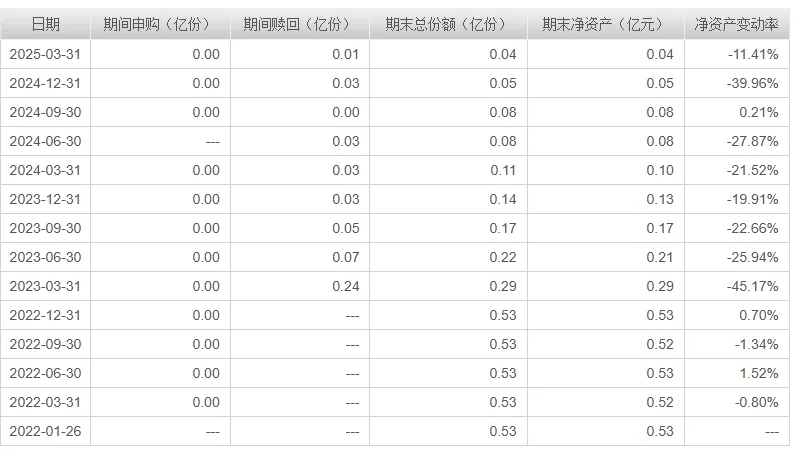Click the -45.17% change rate cell

(x=752, y=286)
